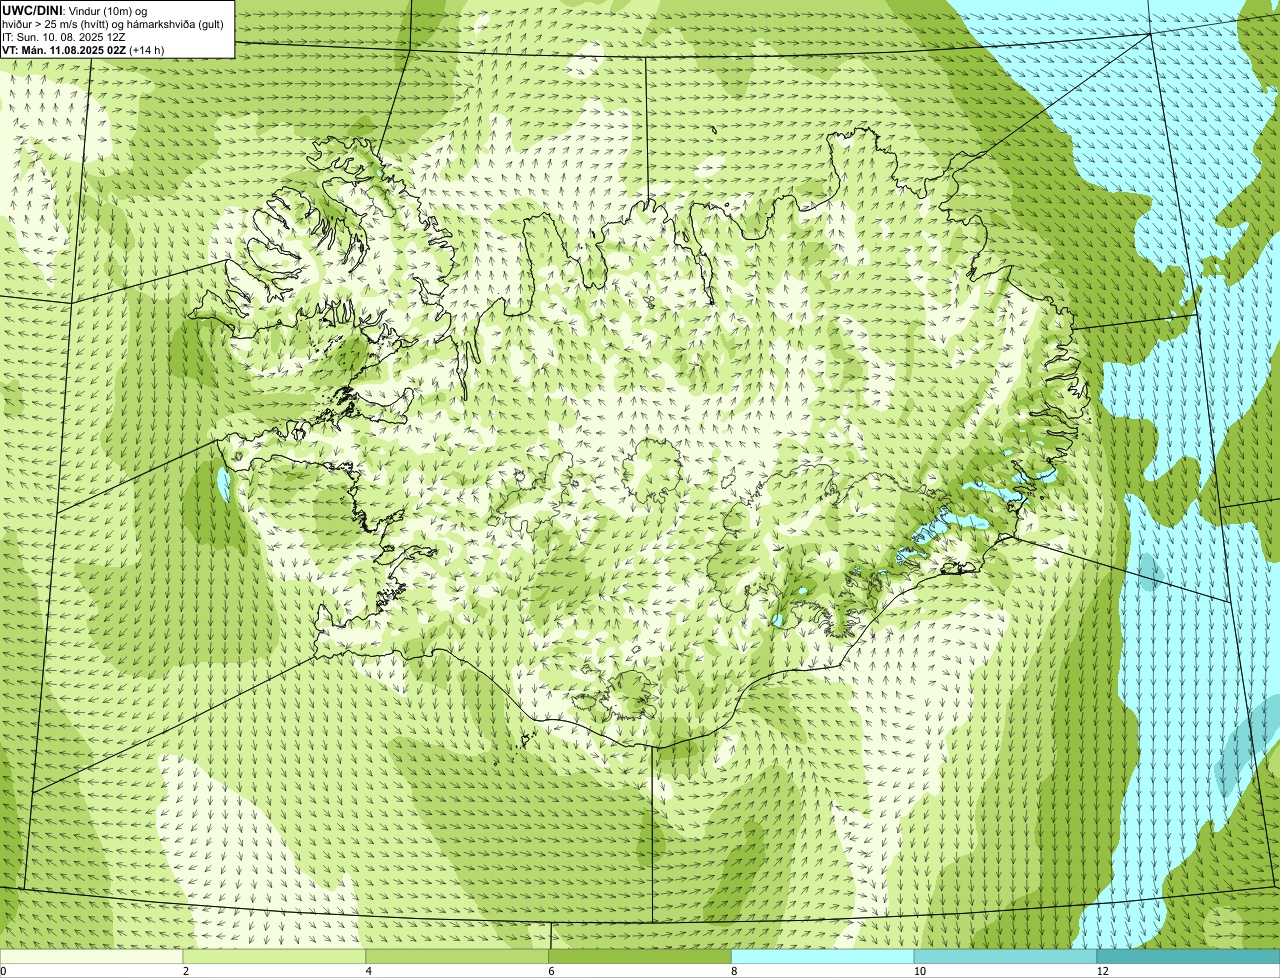Click the legend scale label "8"

tap(733, 971)
